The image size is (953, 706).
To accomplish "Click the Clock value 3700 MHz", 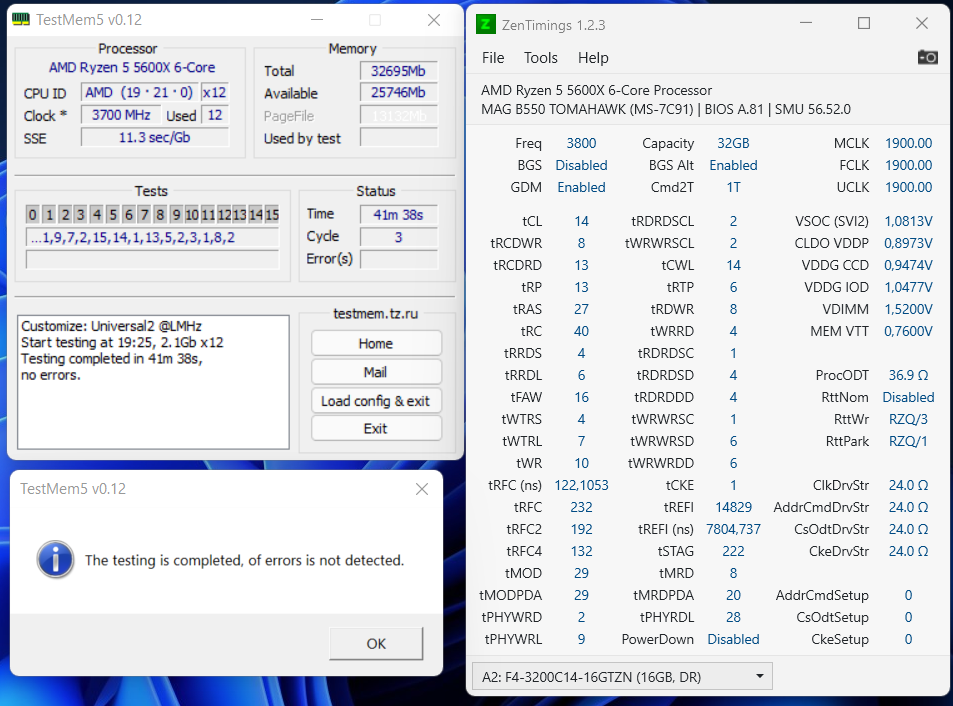I will (x=121, y=115).
